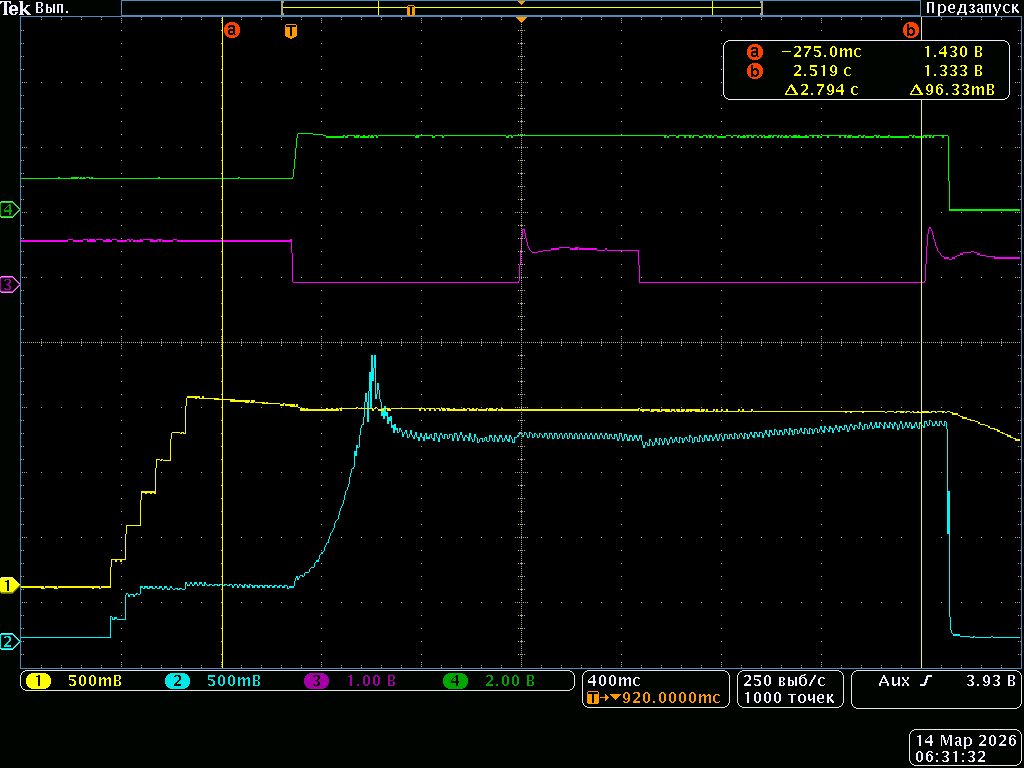1024x768 pixels.
Task: Click the cursor "b" marker above the graticule
Action: pos(910,30)
